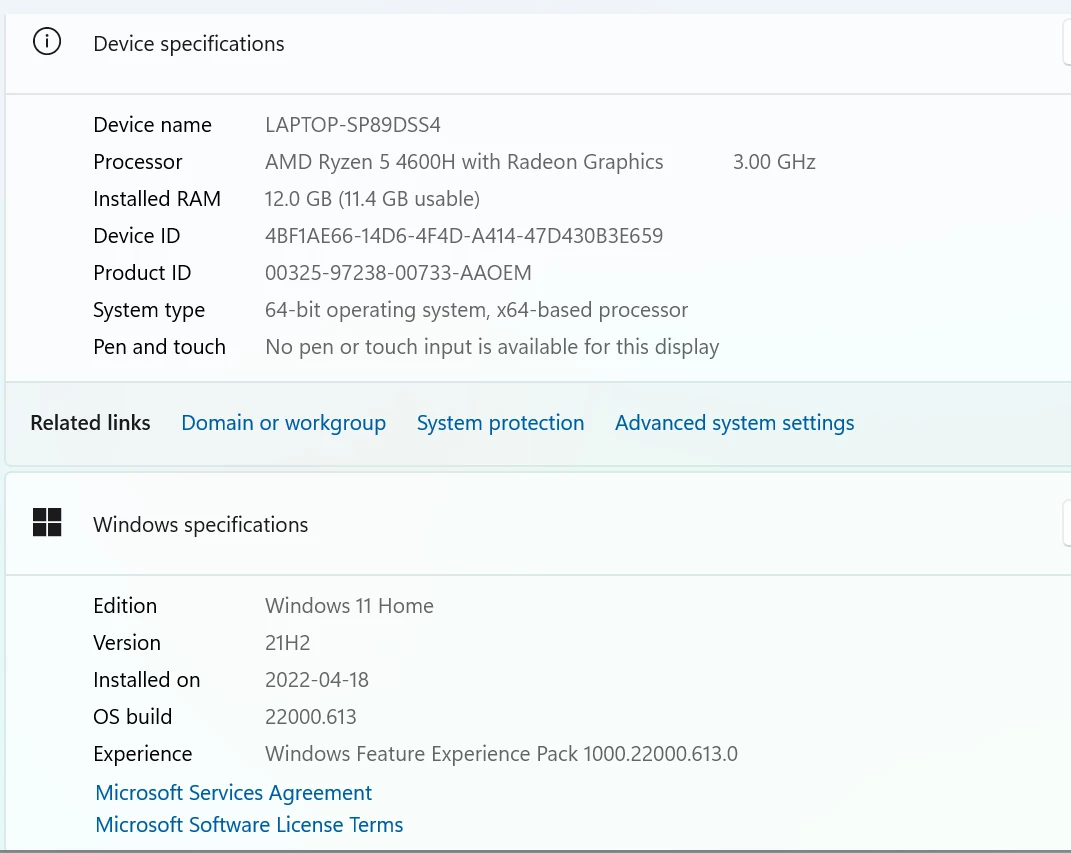Click the 3.00 GHz processor speed
1071x853 pixels.
[x=774, y=162]
